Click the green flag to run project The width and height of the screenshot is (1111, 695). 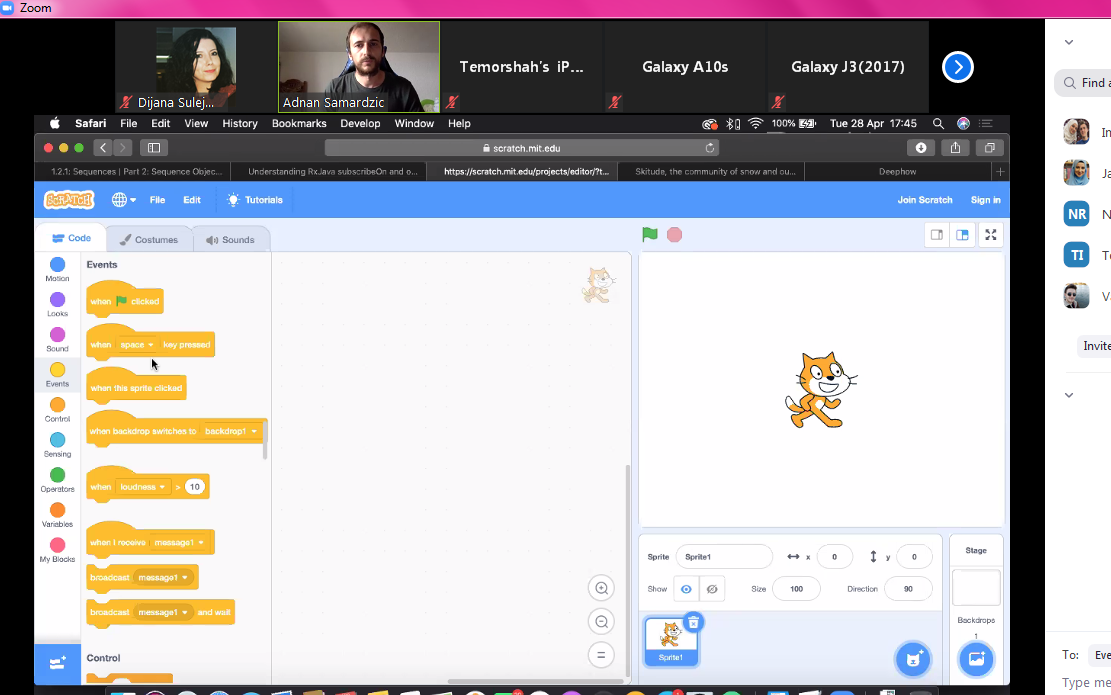coord(650,235)
